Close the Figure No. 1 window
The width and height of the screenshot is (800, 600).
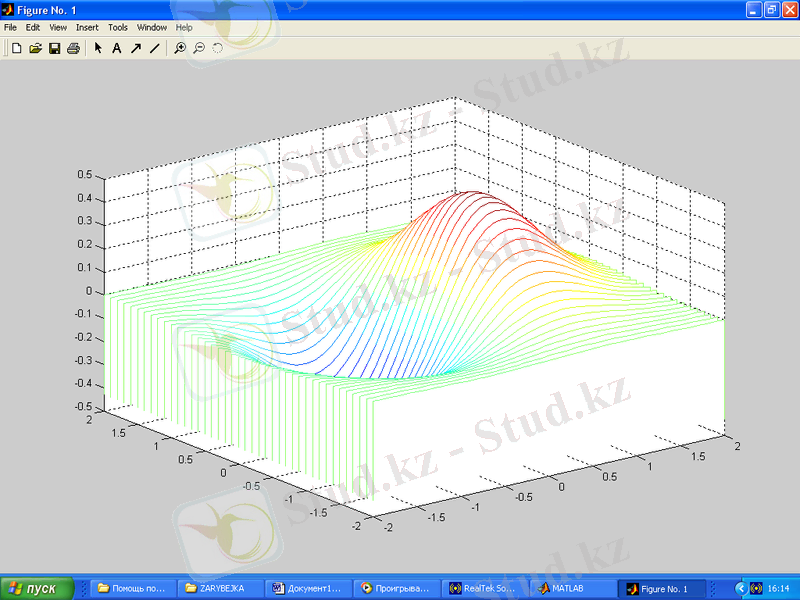789,10
